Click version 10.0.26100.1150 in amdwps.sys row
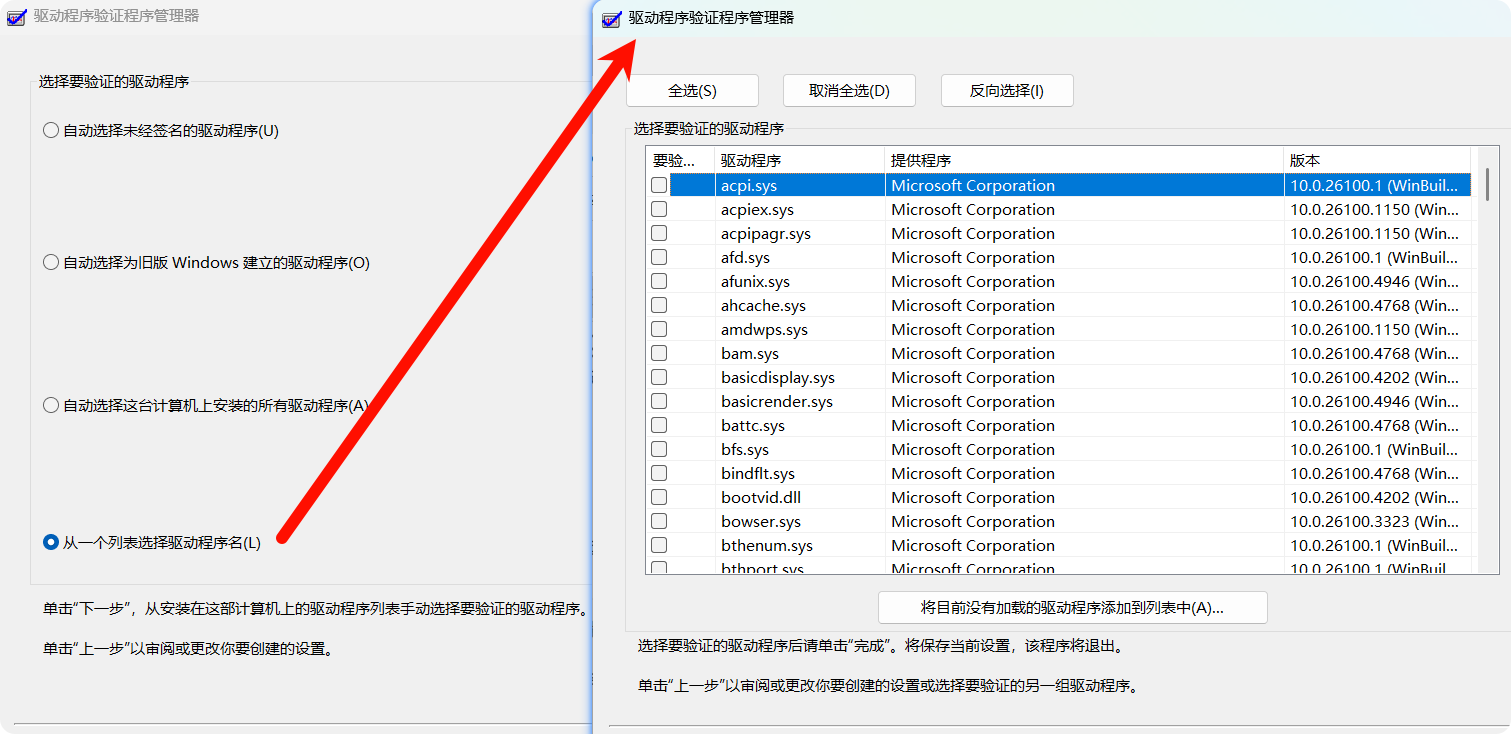 (x=1375, y=329)
